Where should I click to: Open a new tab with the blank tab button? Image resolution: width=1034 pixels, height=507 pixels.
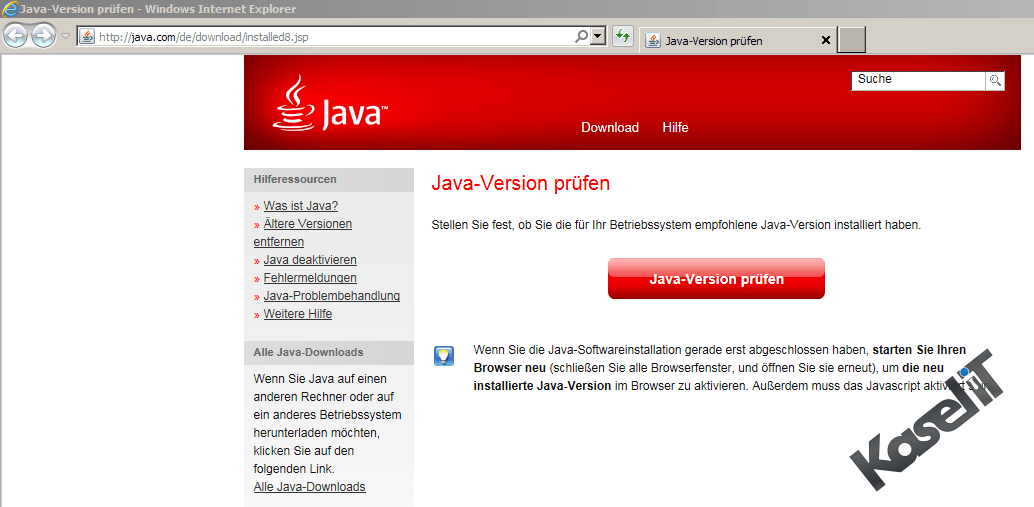tap(851, 40)
